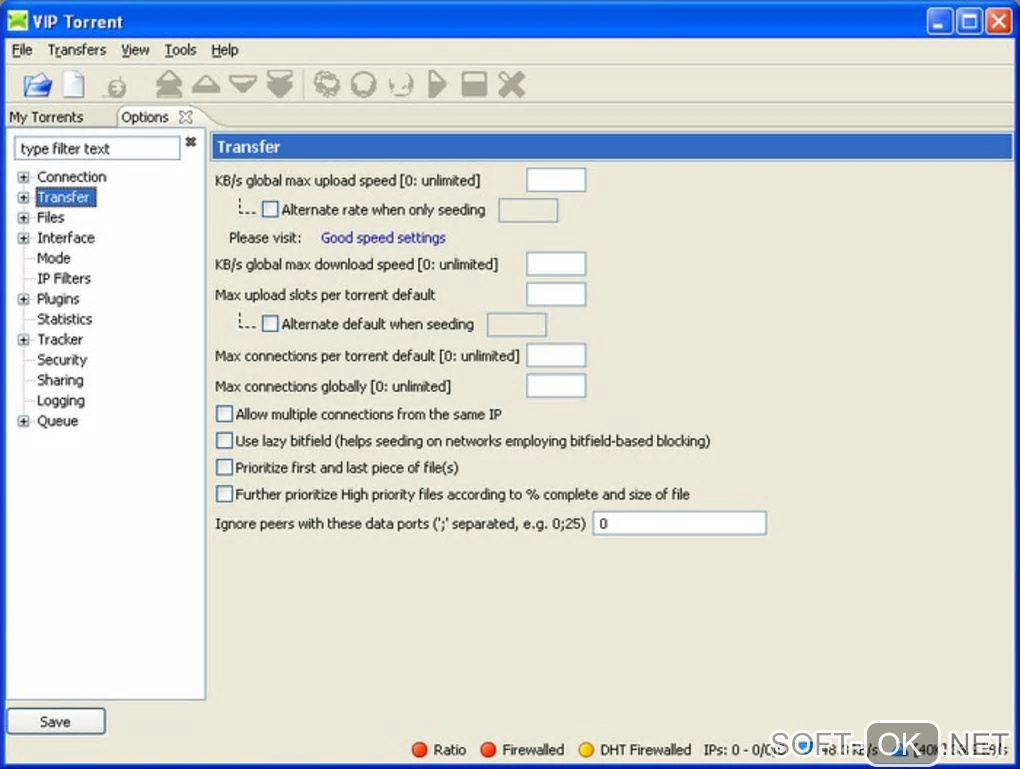The height and width of the screenshot is (769, 1020).
Task: Expand the Transfer tree node
Action: (23, 197)
